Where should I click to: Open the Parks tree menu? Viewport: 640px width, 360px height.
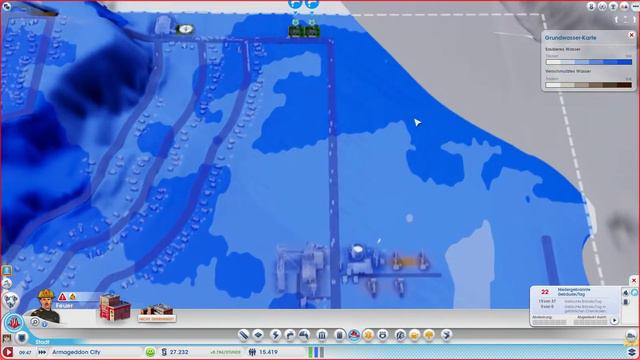point(429,335)
